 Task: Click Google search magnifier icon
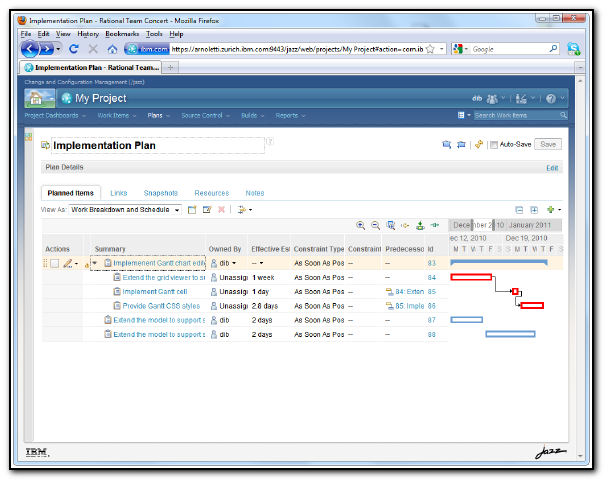coord(553,49)
